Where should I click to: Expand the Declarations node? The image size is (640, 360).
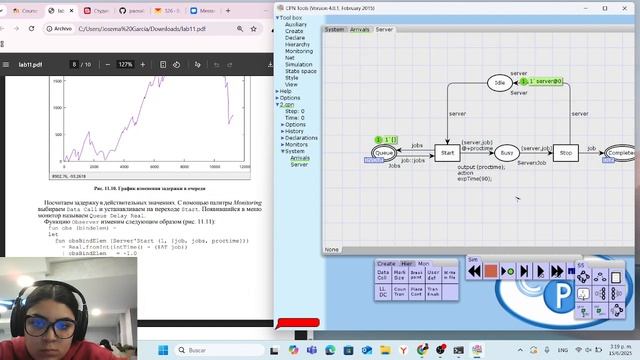pos(282,138)
